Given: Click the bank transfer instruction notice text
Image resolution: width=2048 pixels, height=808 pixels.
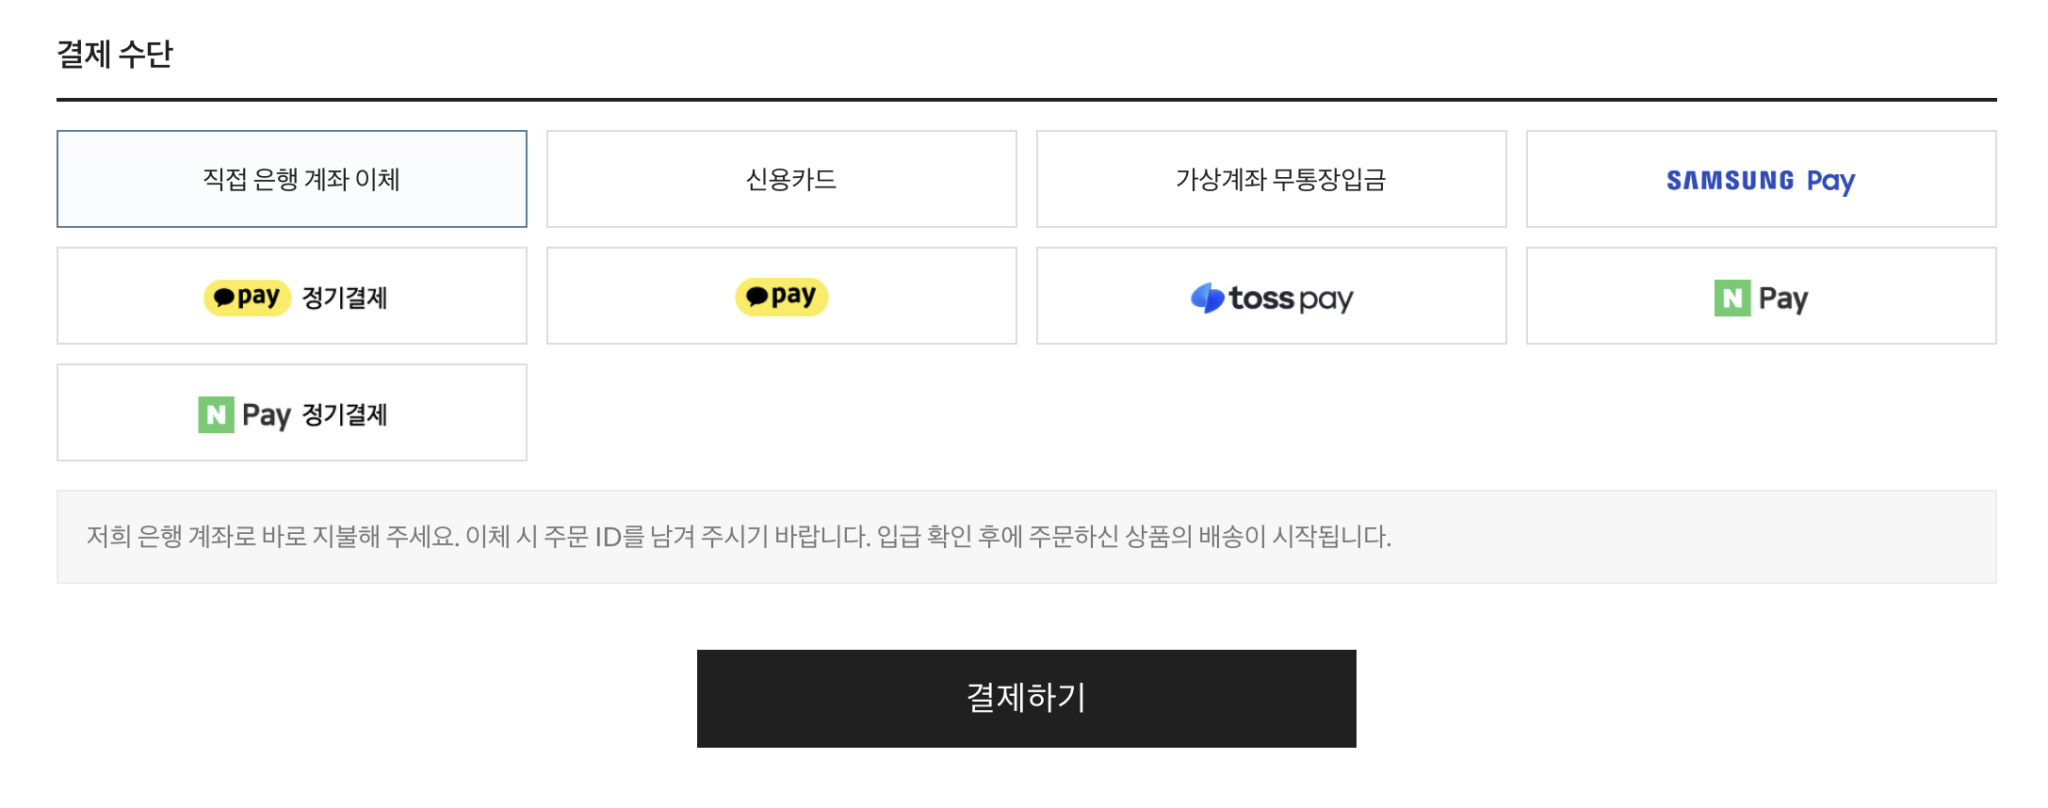Looking at the screenshot, I should coord(738,537).
